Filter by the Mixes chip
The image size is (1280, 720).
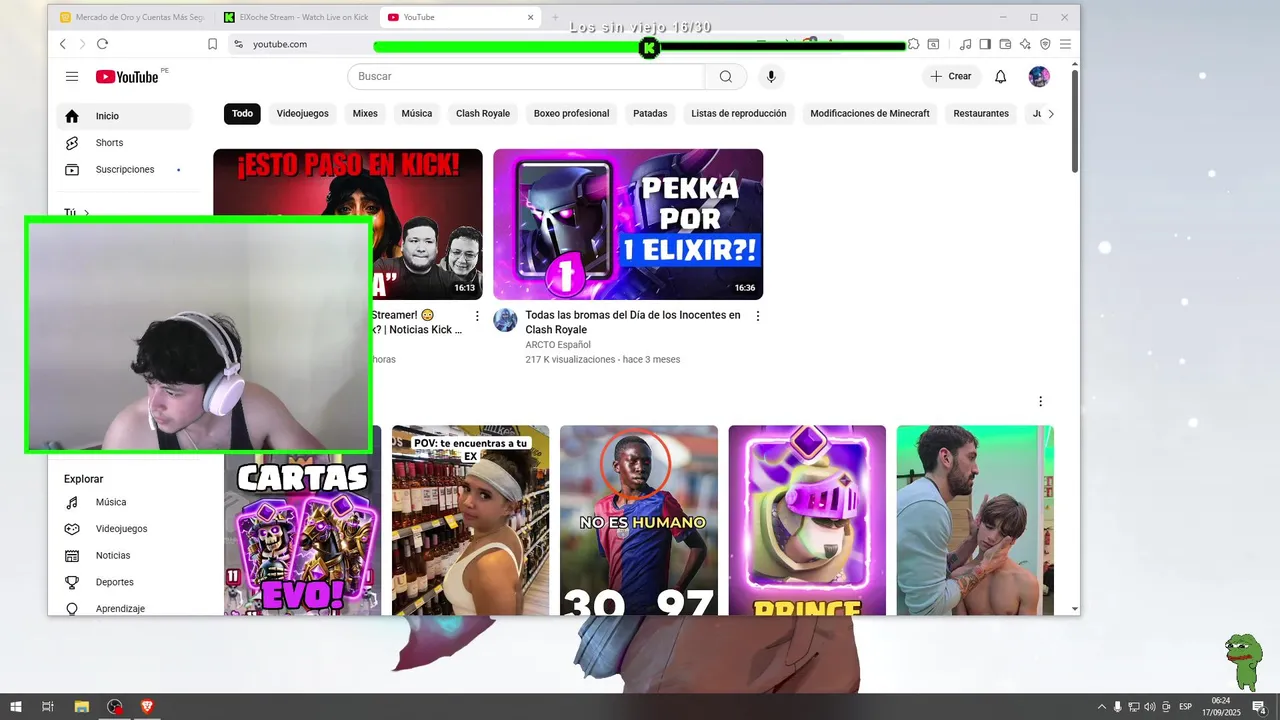pos(365,114)
